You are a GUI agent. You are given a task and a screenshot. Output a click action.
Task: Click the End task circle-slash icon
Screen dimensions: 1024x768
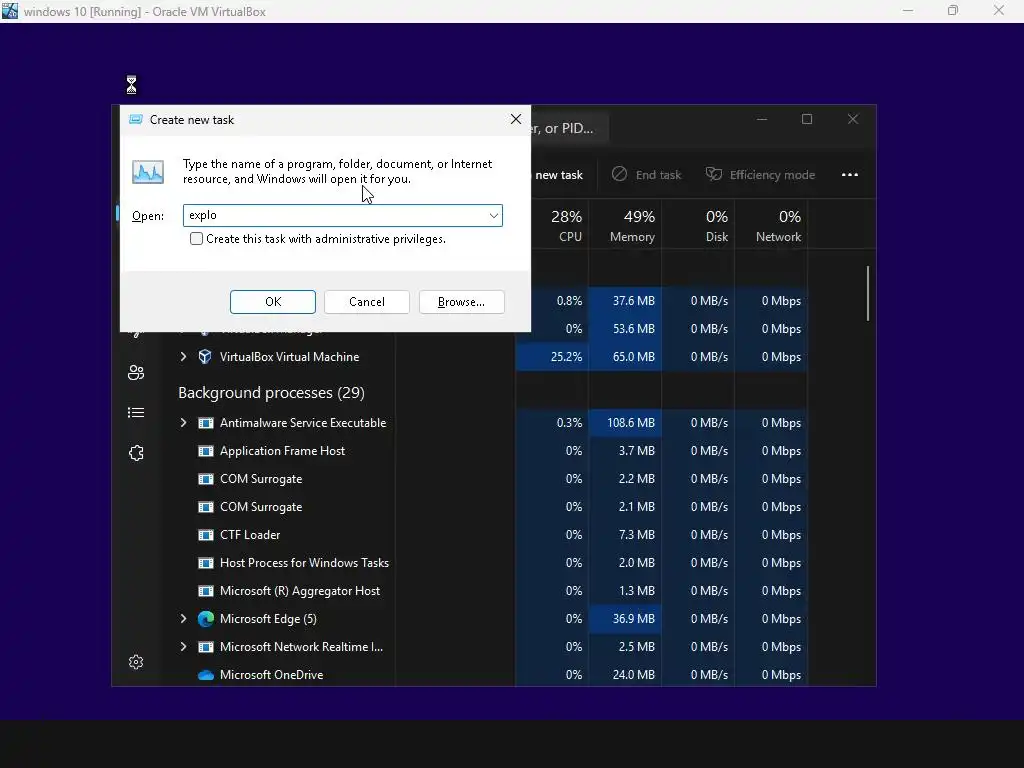click(x=619, y=174)
